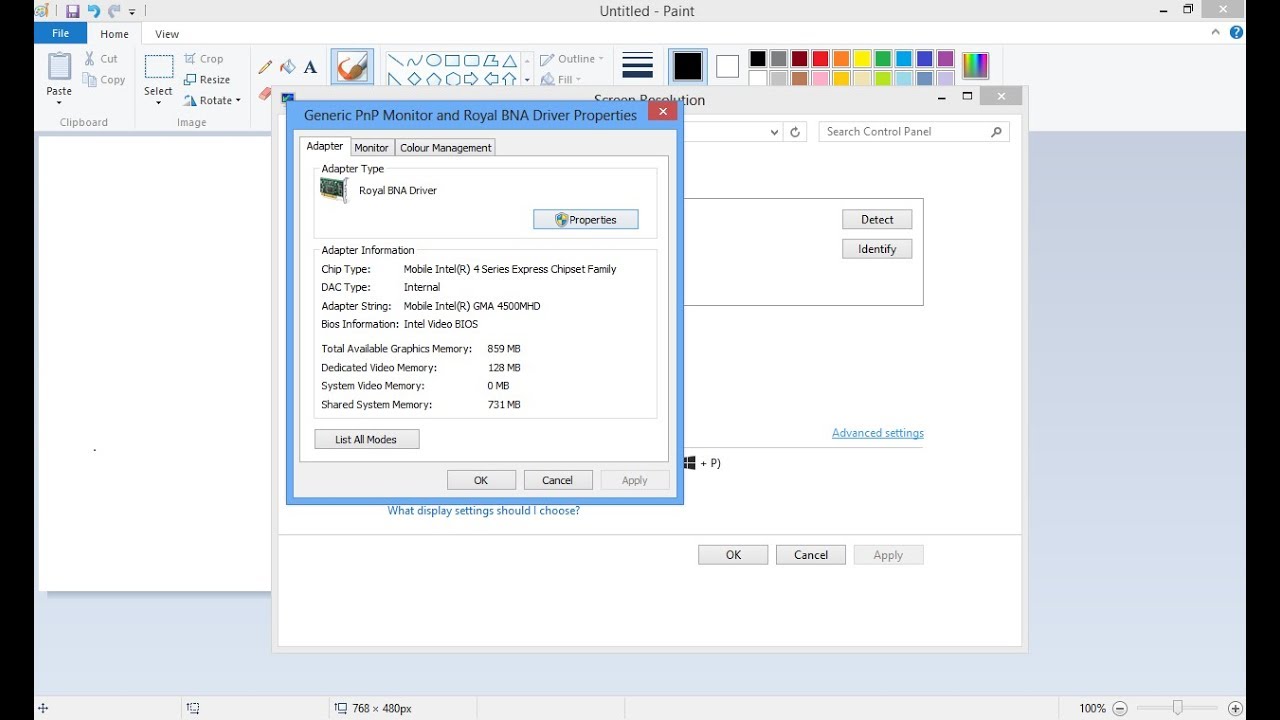The width and height of the screenshot is (1280, 720).
Task: Click the Undo arrow in the quick access toolbar
Action: pyautogui.click(x=93, y=11)
